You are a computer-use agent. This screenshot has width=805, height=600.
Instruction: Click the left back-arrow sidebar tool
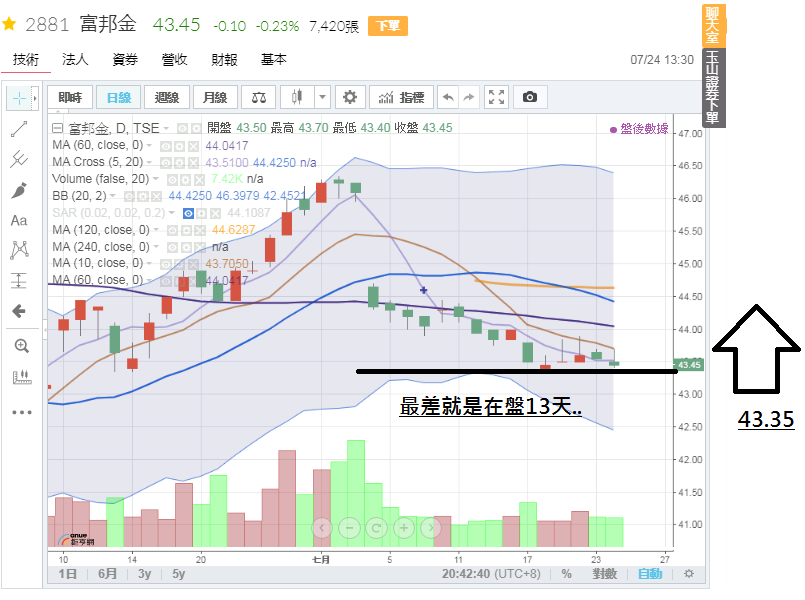coord(19,311)
